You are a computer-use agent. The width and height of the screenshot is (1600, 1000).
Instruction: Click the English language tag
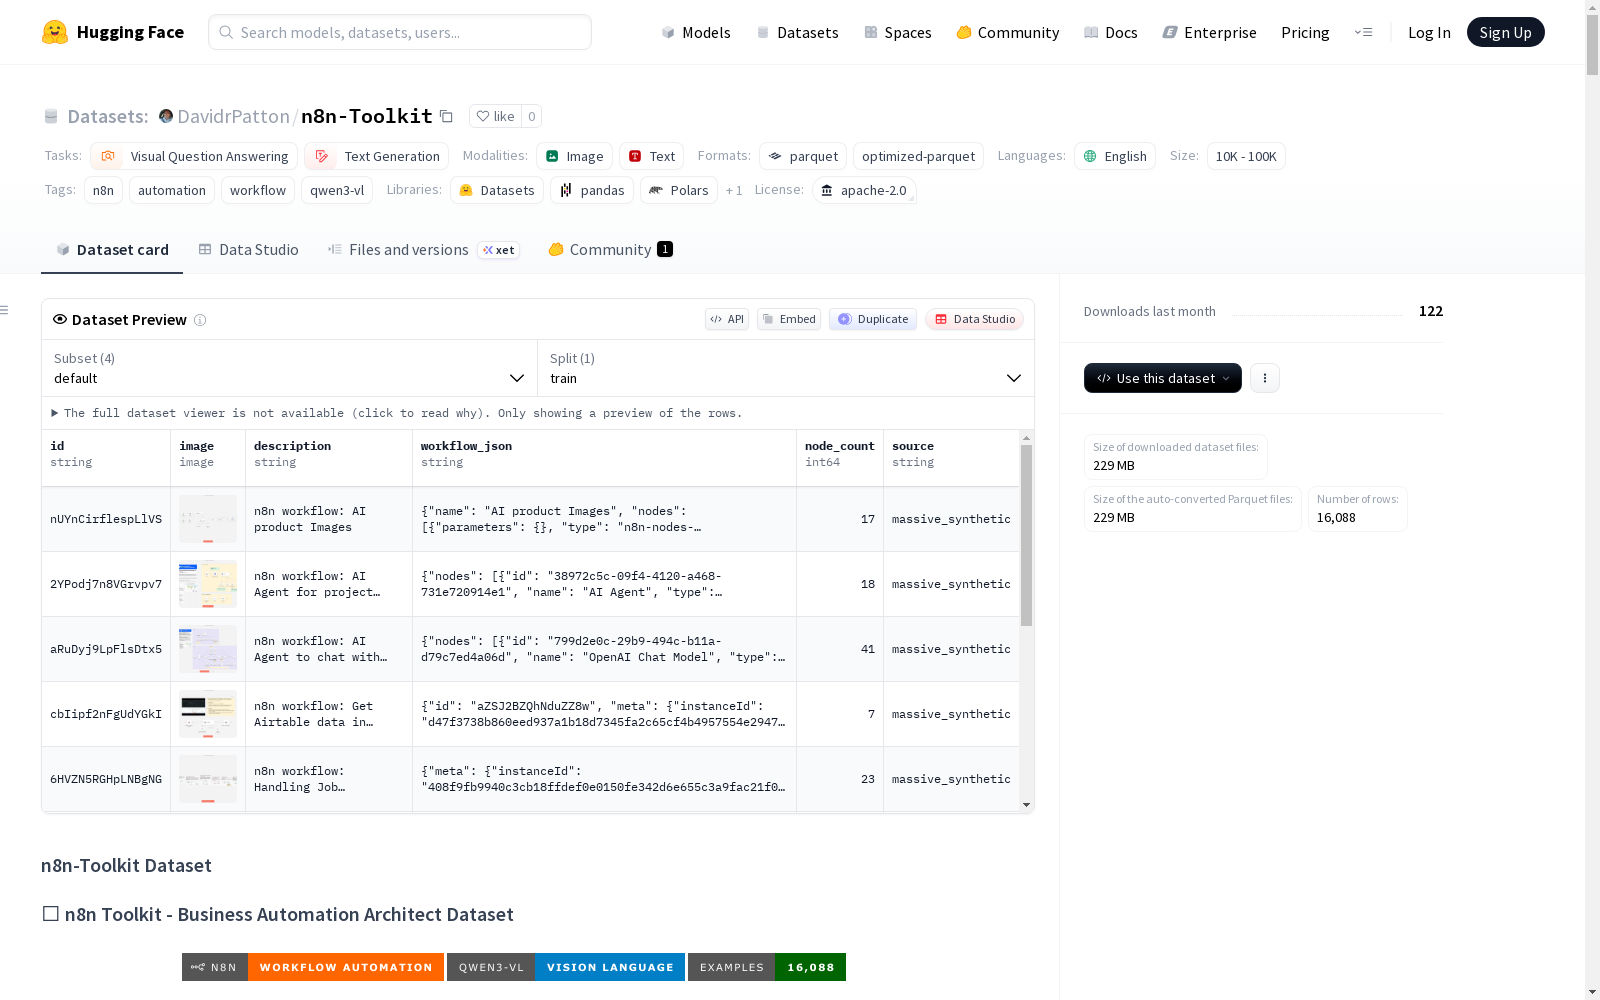pos(1115,156)
